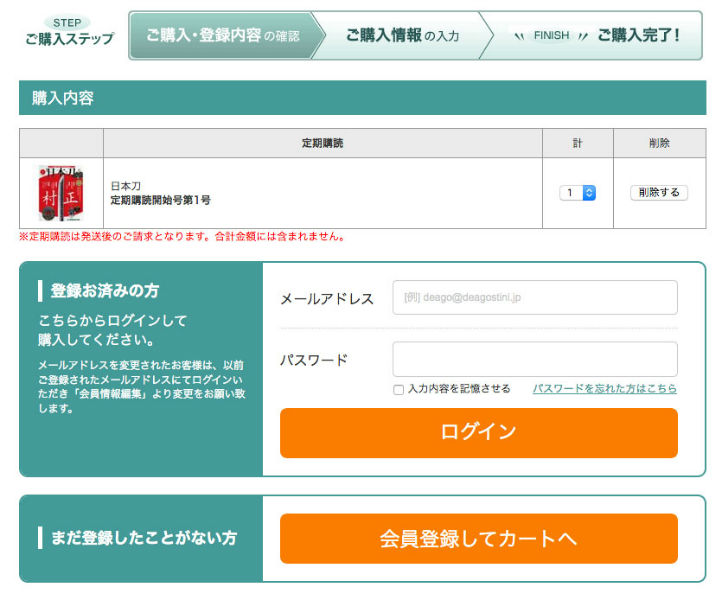Enable the 入力内容を記憶させる checkbox
This screenshot has height=600, width=722.
tap(399, 389)
